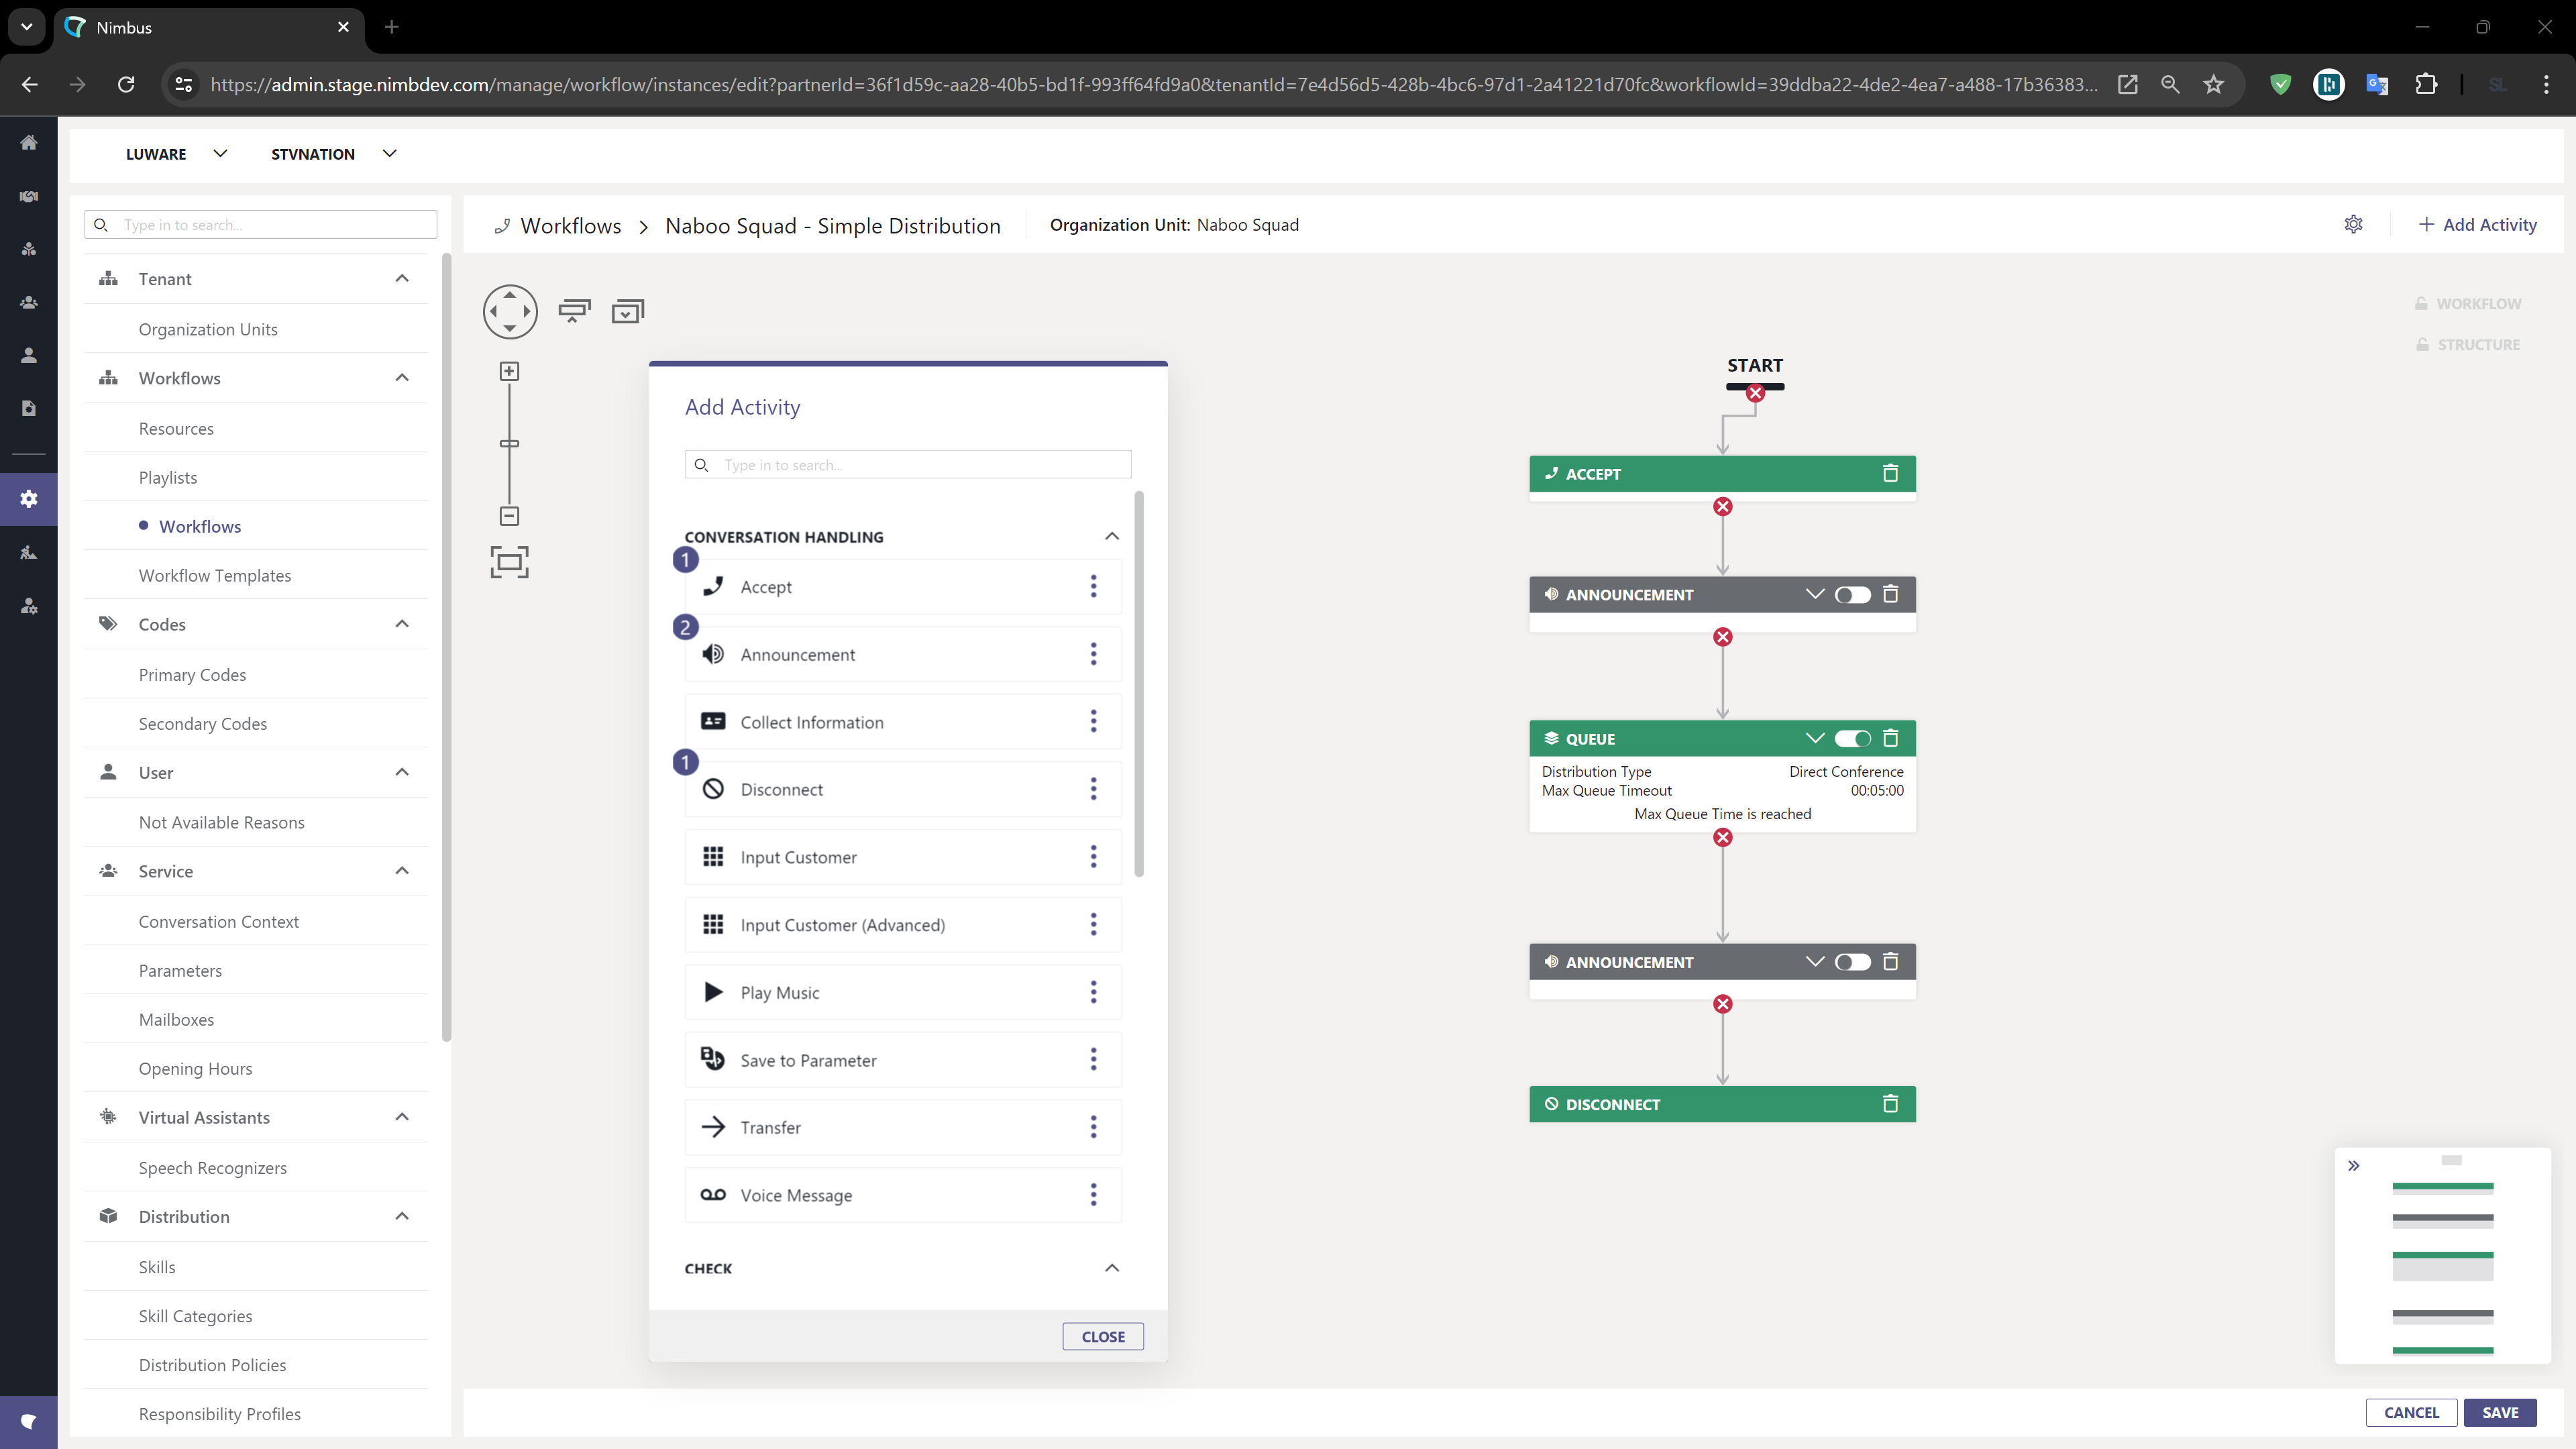Zoom out with the minus icon

[509, 516]
